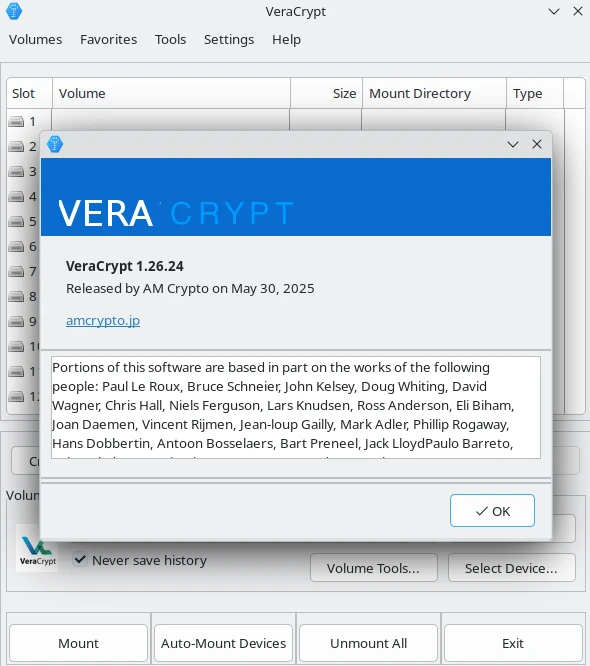Click the VeraCrypt 1.26.24 version text
The image size is (590, 666).
(x=125, y=266)
